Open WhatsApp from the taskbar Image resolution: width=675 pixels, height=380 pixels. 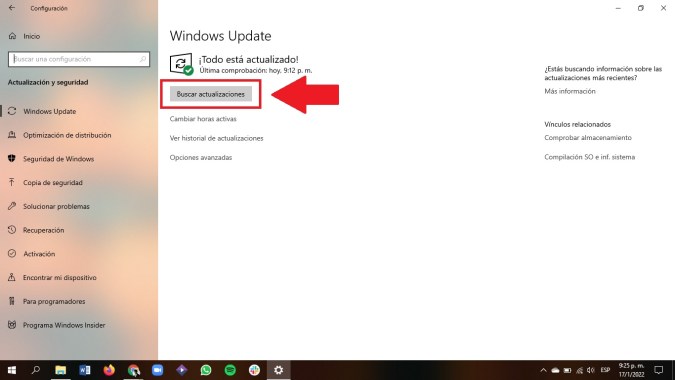(206, 370)
